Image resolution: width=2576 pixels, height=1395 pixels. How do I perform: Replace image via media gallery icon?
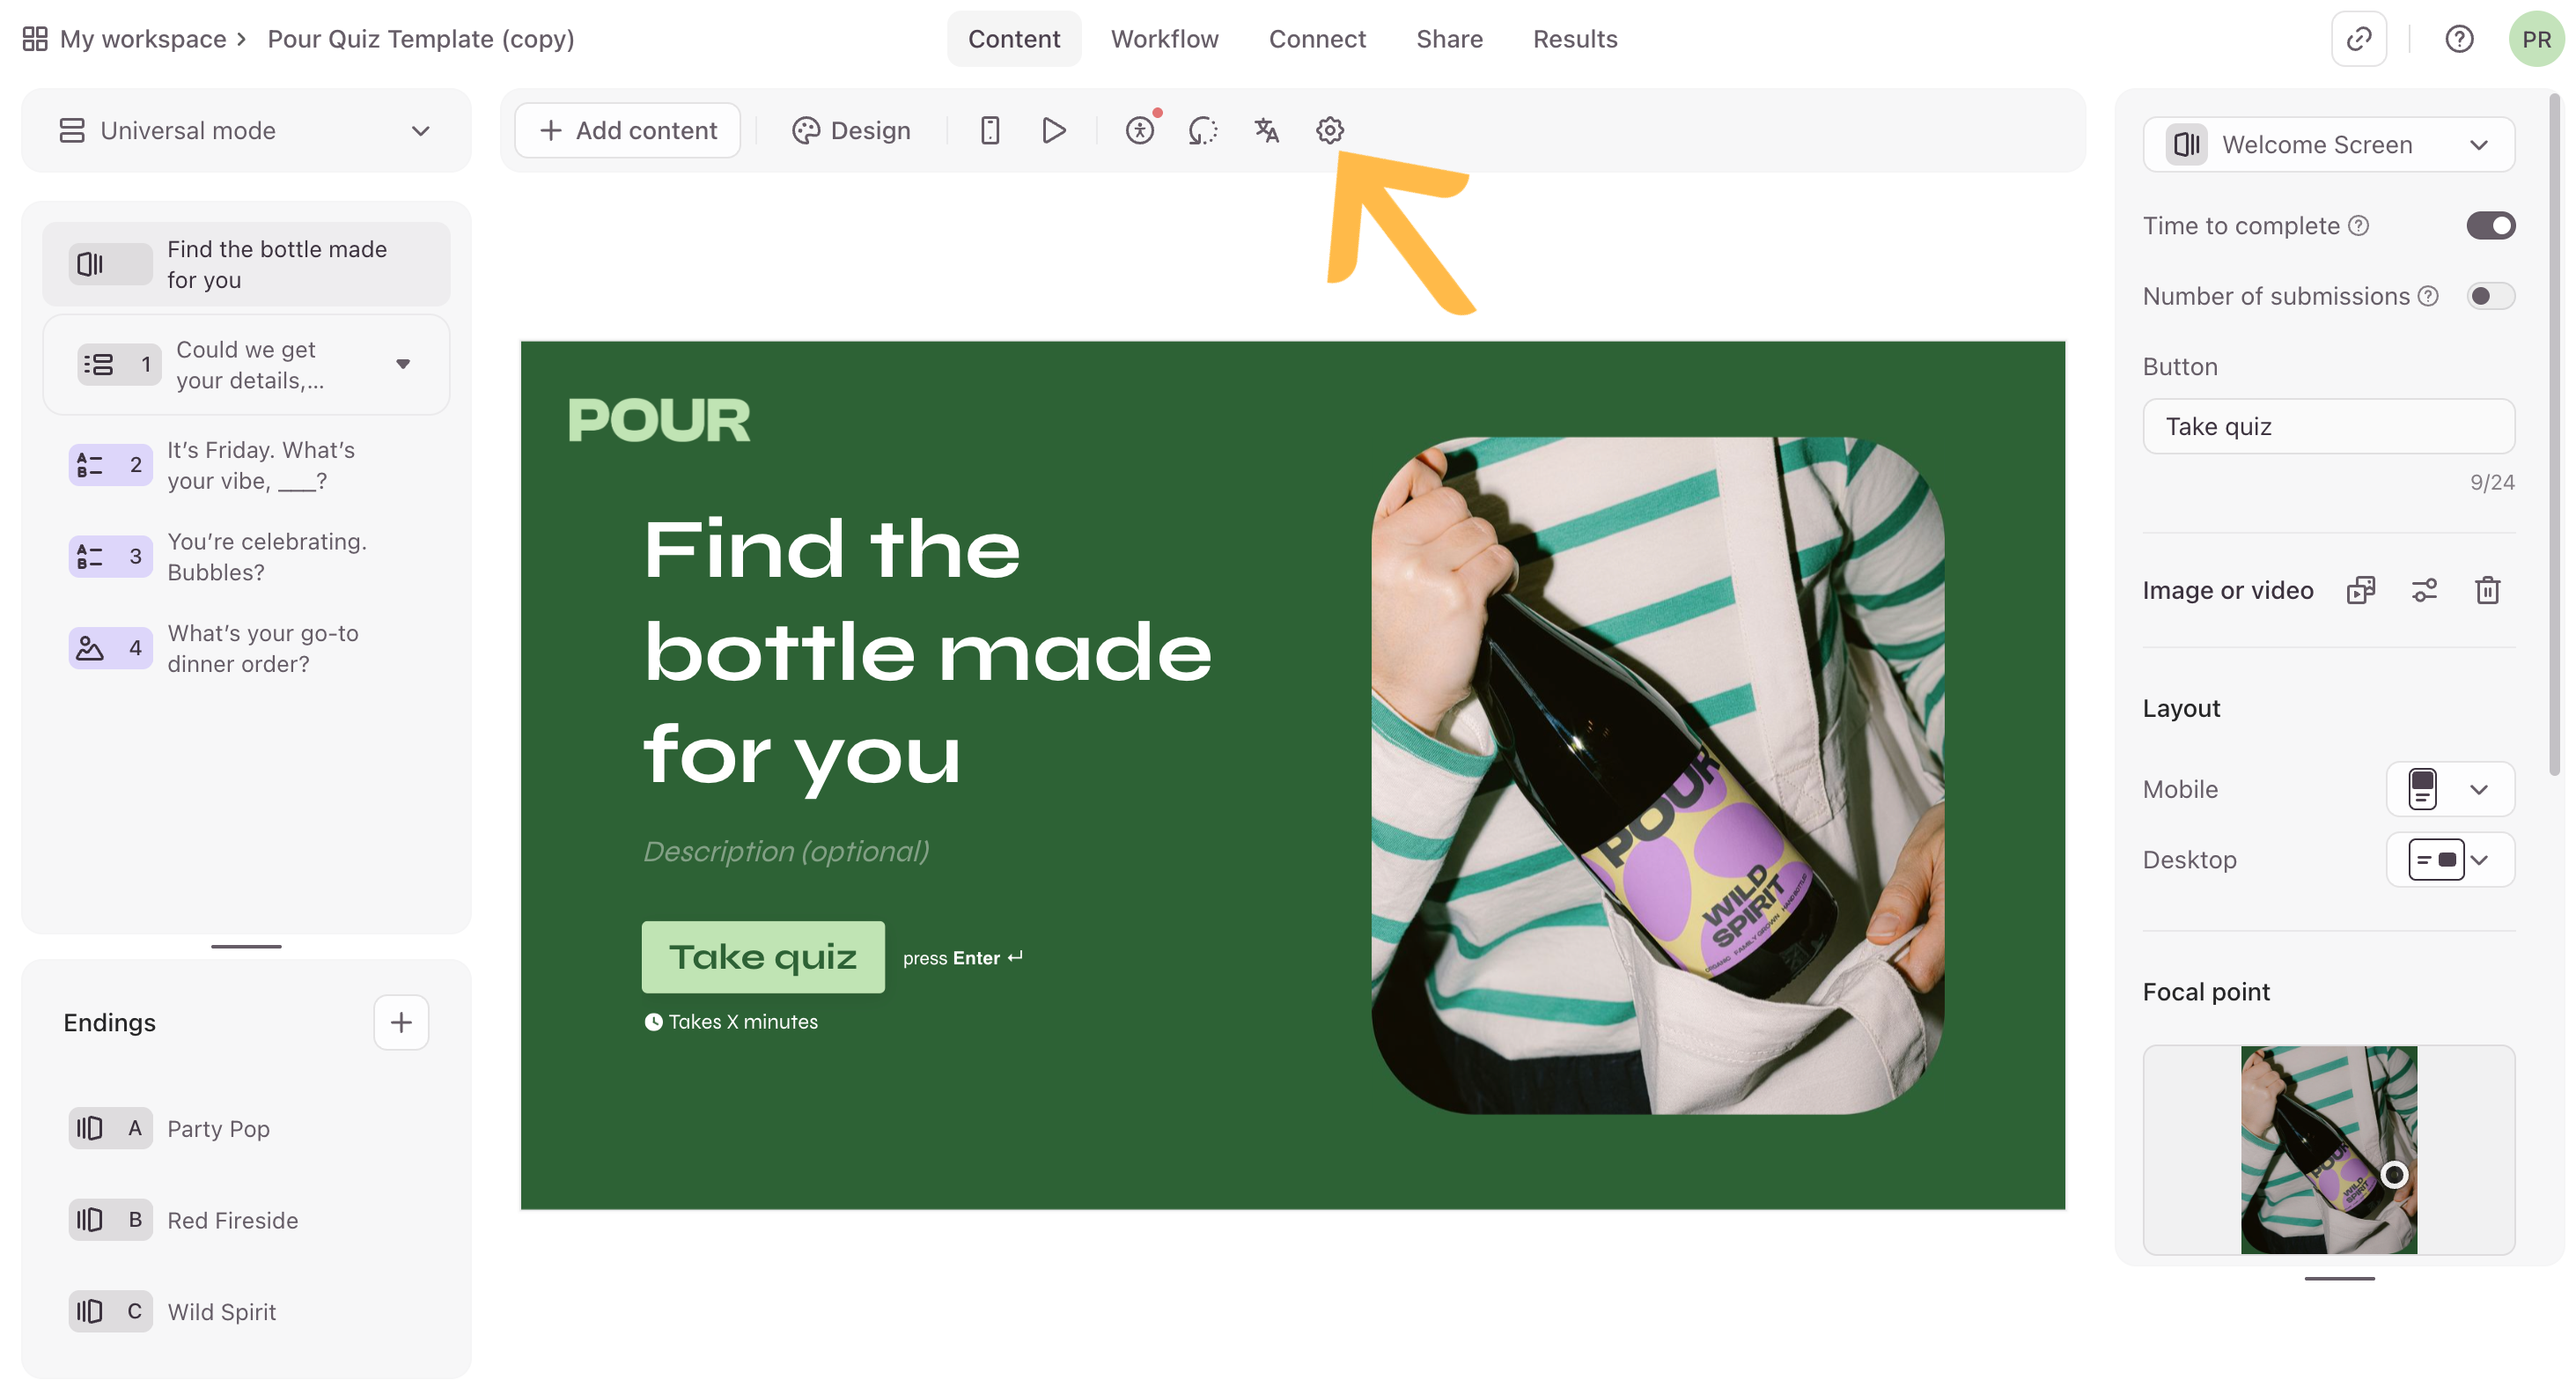coord(2360,590)
